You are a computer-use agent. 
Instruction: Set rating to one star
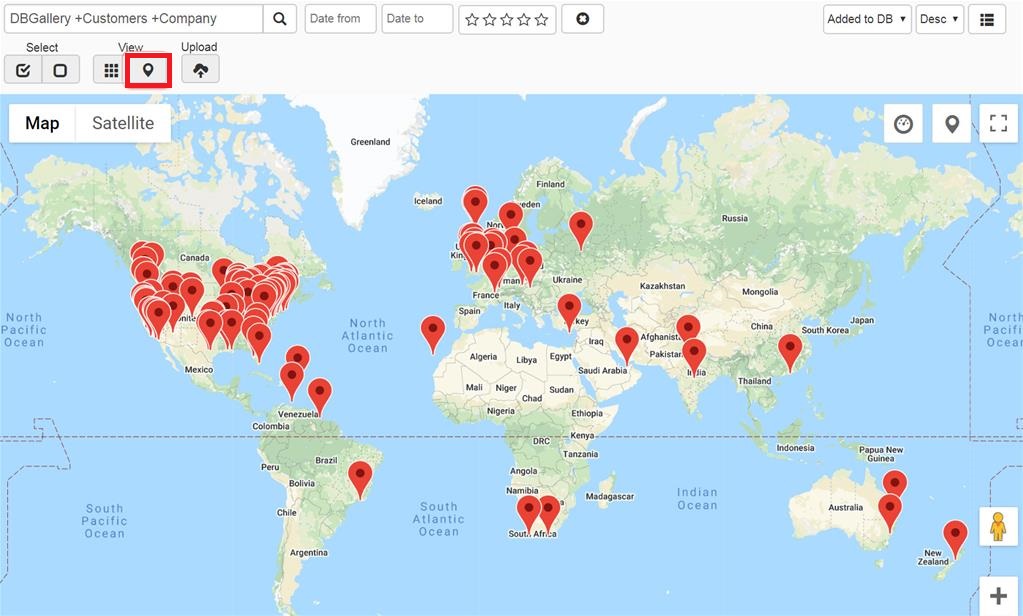click(472, 20)
